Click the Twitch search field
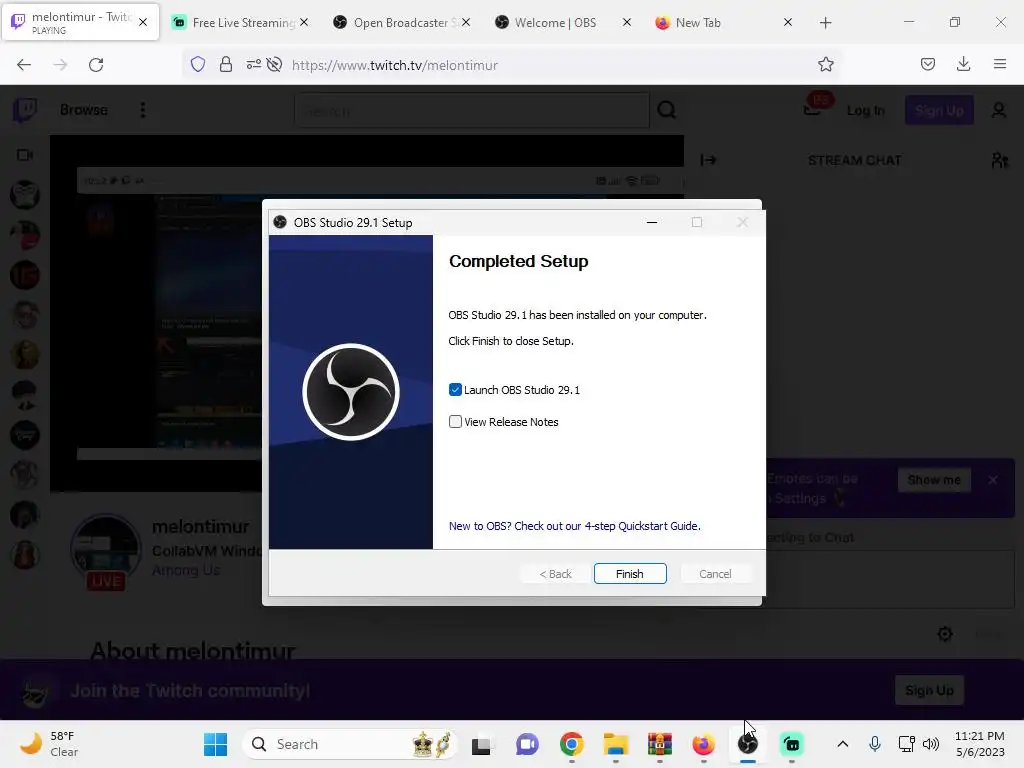 (x=472, y=110)
